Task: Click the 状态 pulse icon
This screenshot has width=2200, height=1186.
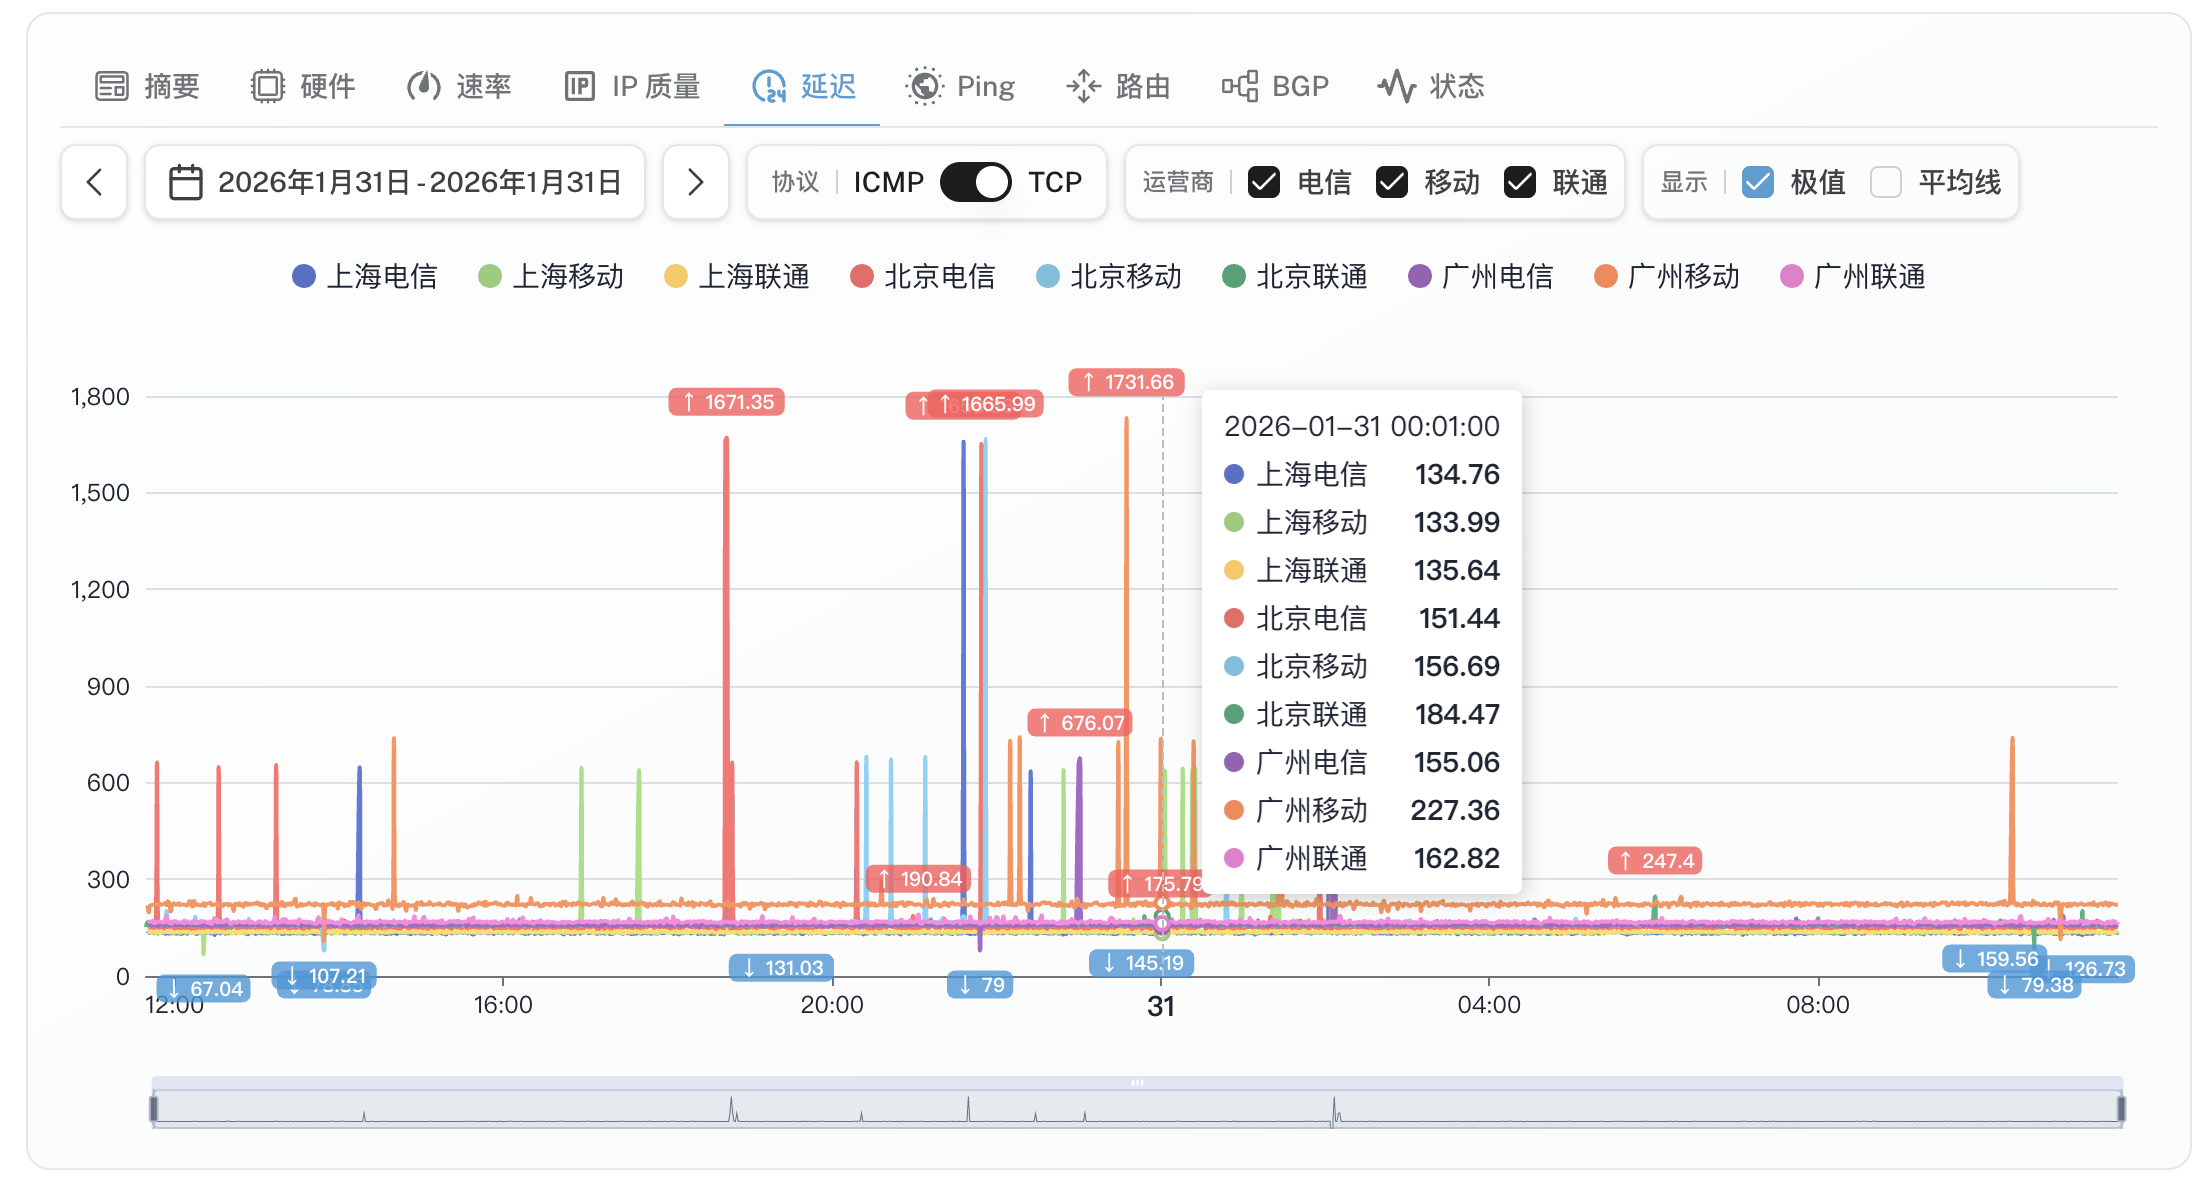Action: [x=1396, y=86]
